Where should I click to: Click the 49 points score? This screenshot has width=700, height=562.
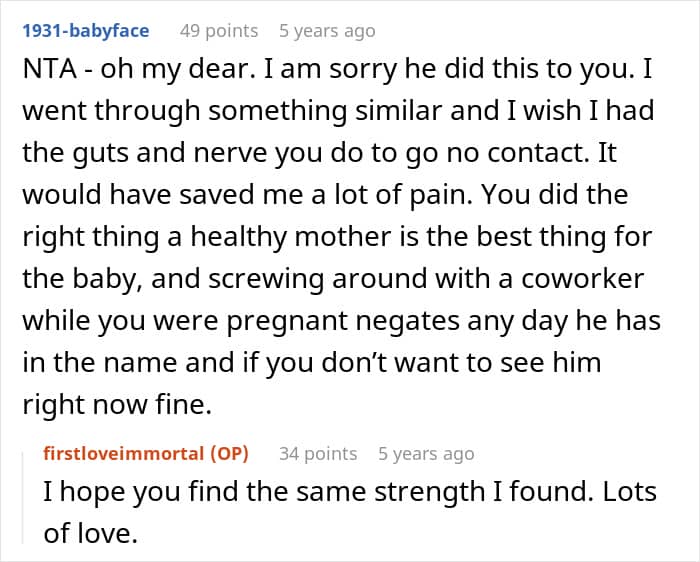tap(218, 31)
